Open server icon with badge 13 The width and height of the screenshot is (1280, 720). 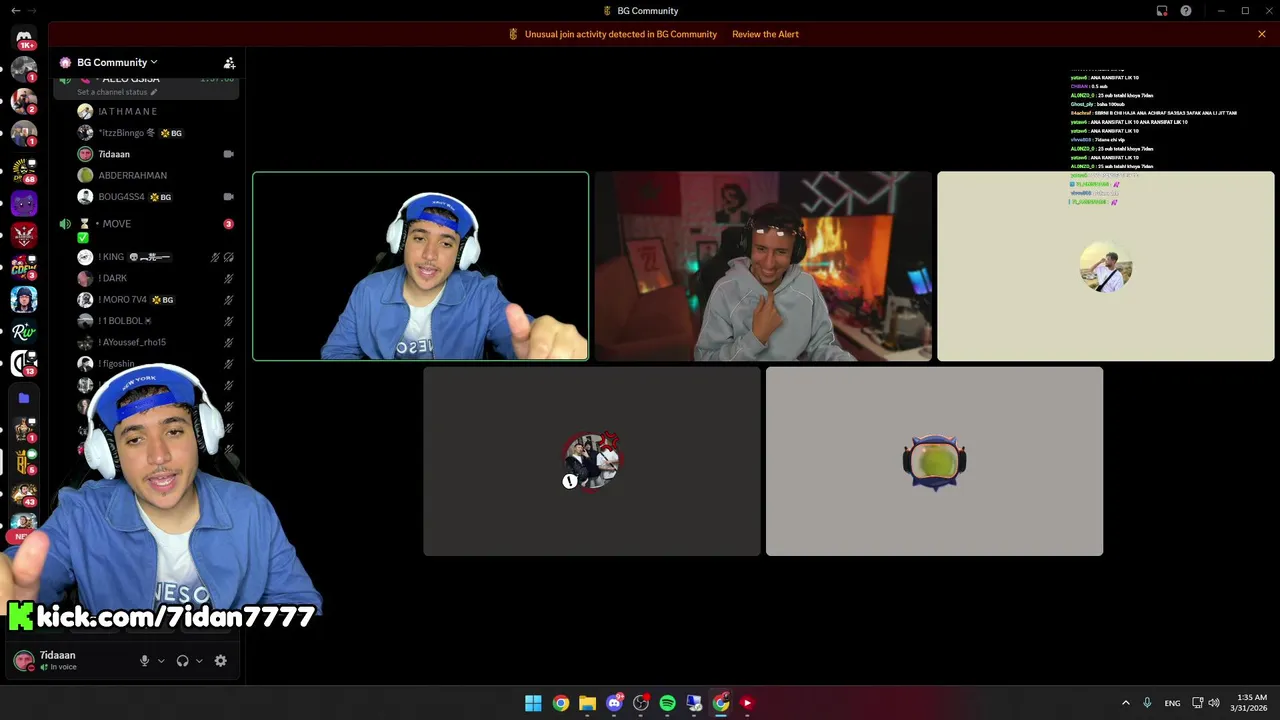tap(24, 363)
